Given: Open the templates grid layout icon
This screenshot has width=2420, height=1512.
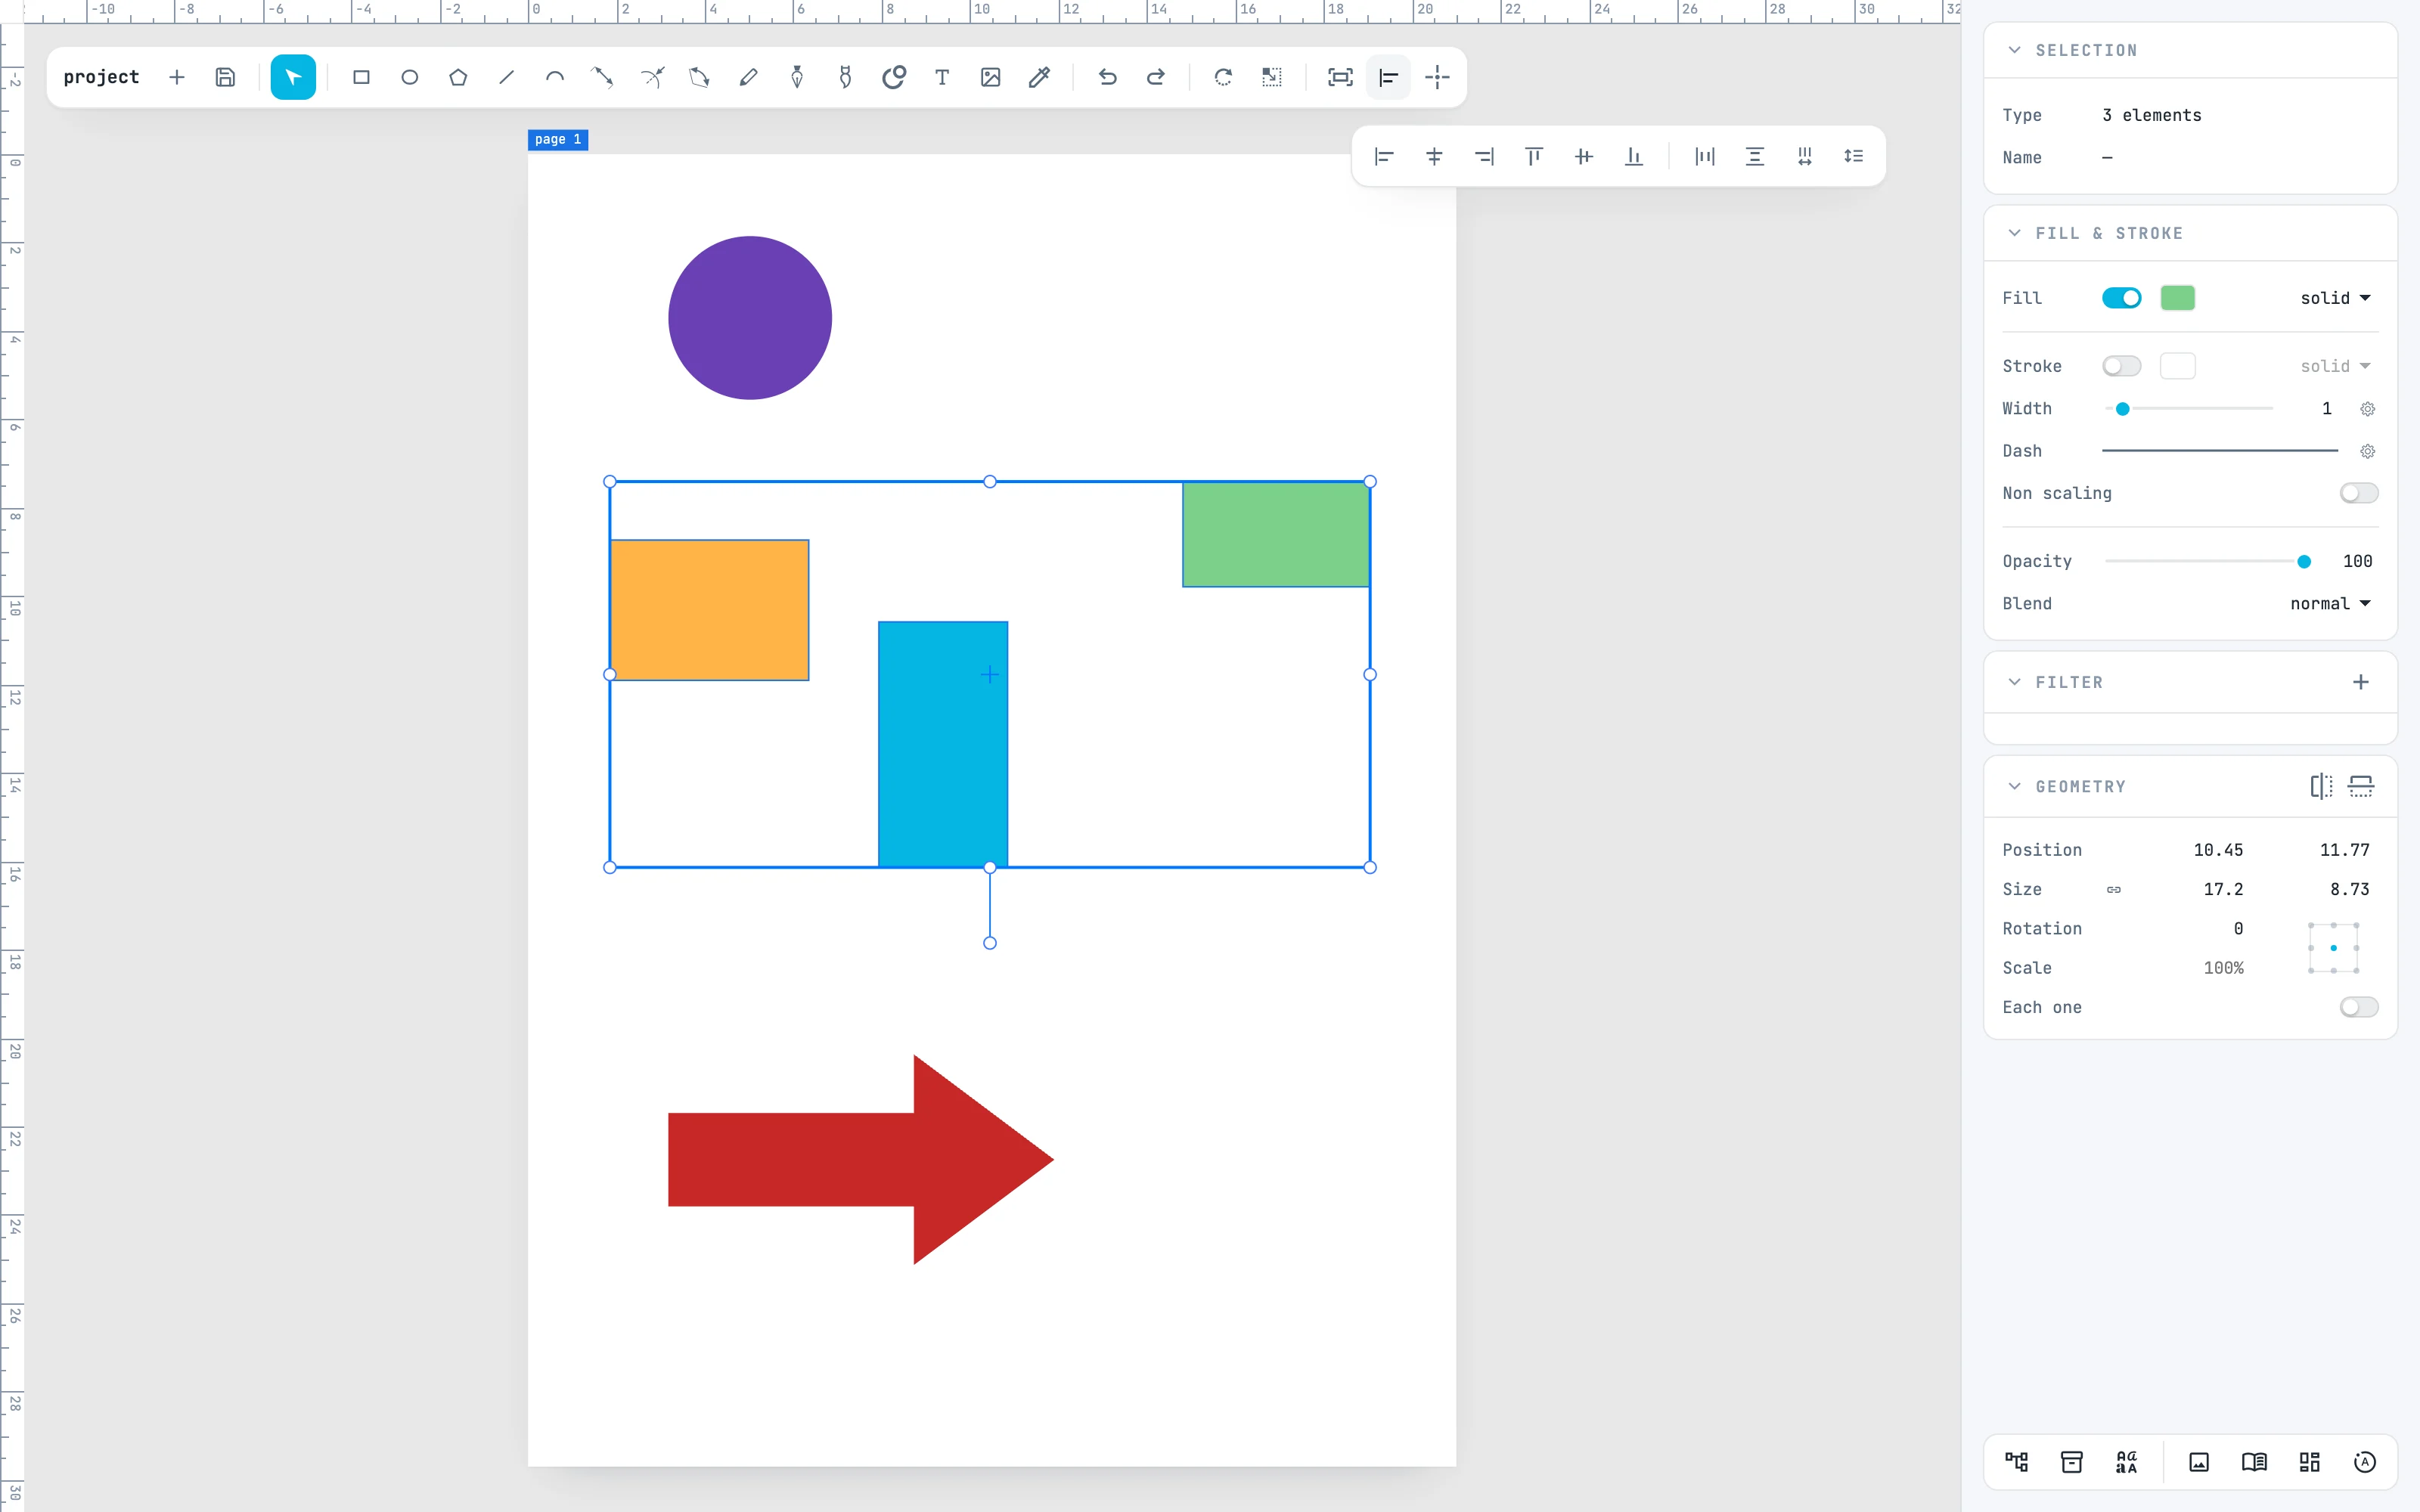Looking at the screenshot, I should tap(2309, 1462).
